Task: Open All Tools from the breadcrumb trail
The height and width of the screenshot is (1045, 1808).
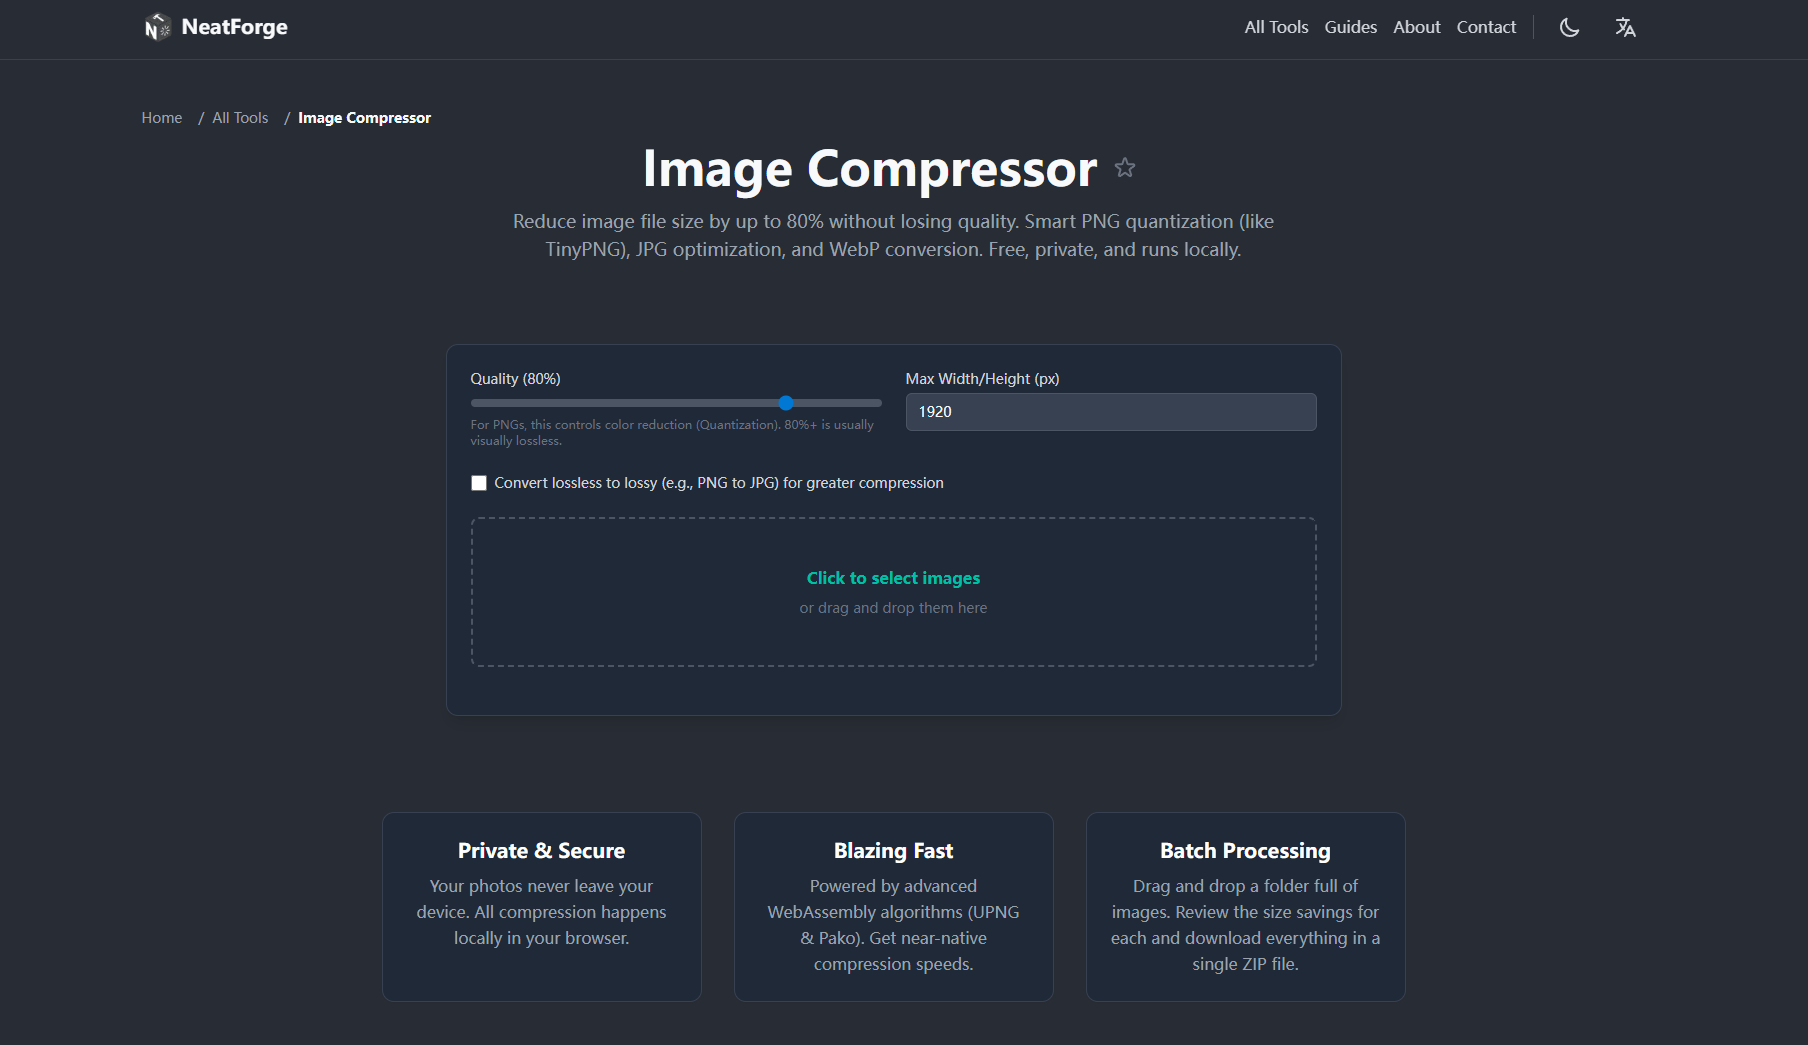Action: [239, 117]
